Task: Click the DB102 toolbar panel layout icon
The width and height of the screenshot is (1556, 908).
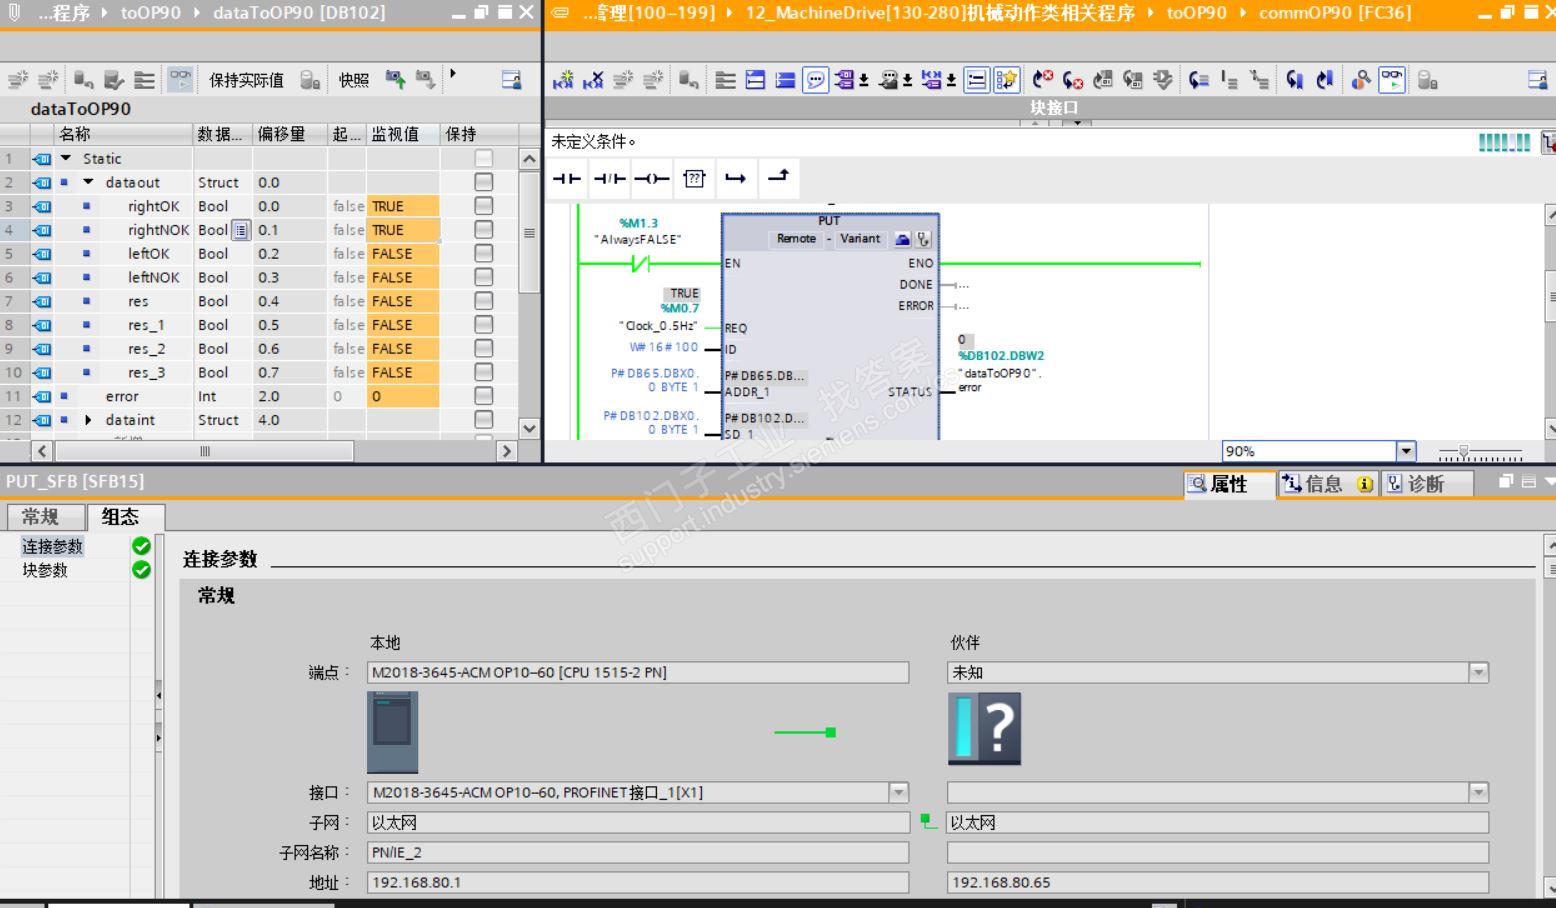Action: click(511, 80)
